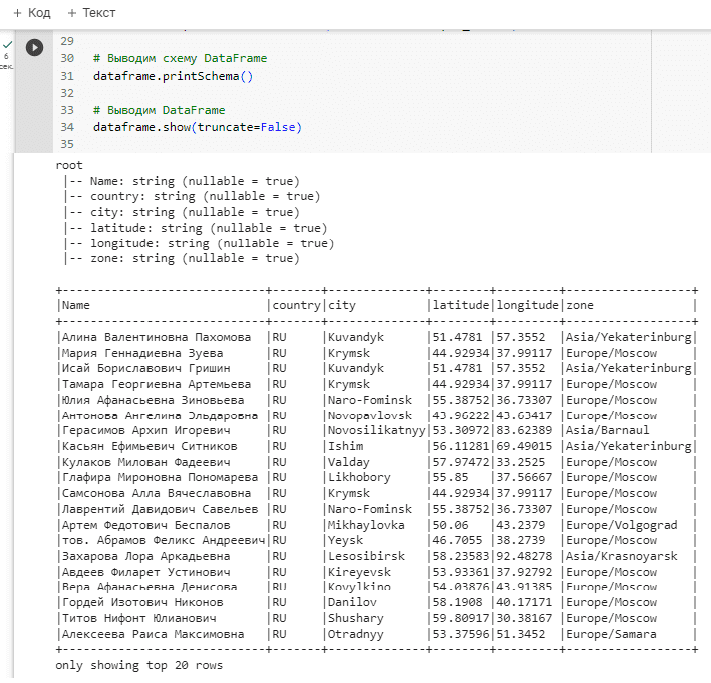
Task: Click the city cell 'Lesosibirsk'
Action: [x=366, y=556]
